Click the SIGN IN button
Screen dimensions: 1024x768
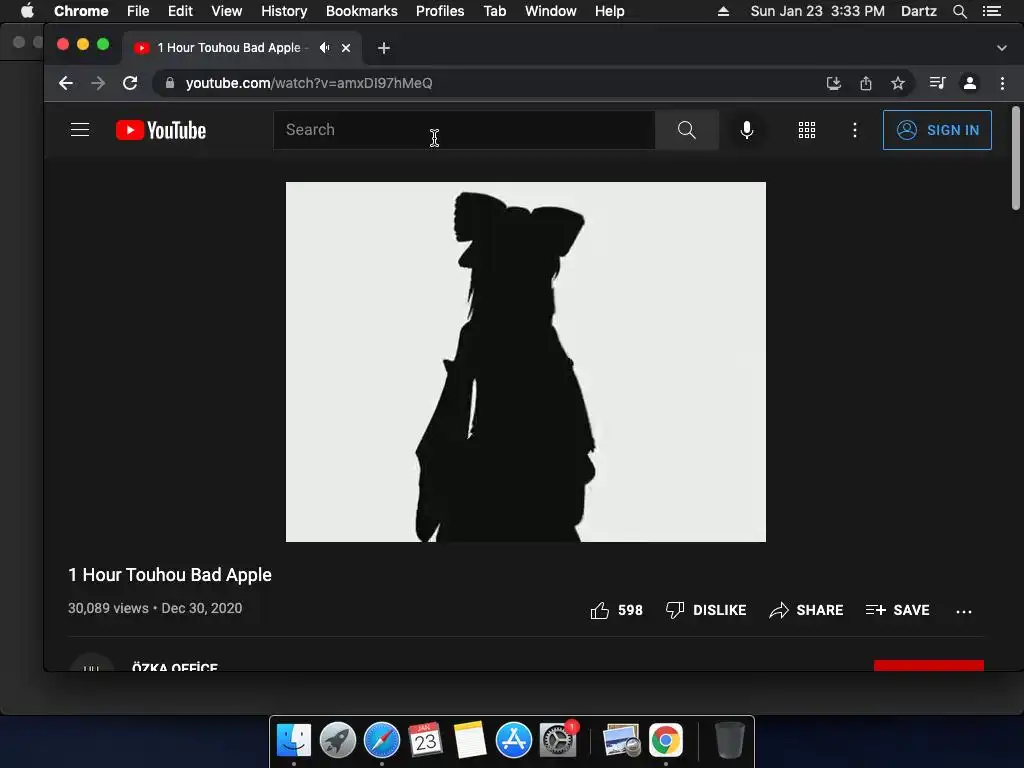pyautogui.click(x=936, y=130)
